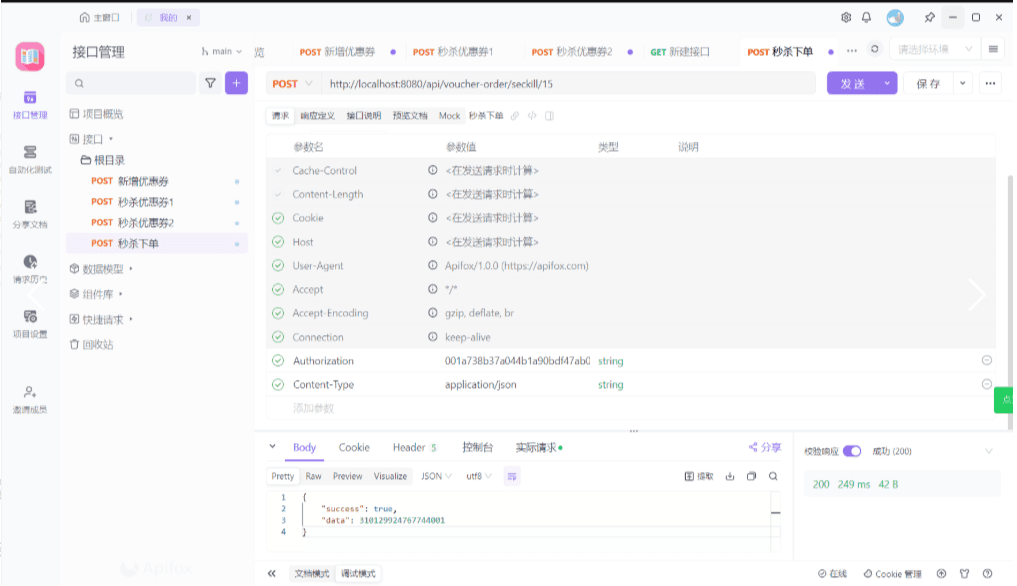Open the notification bell in title bar
1017x586 pixels.
click(x=866, y=17)
